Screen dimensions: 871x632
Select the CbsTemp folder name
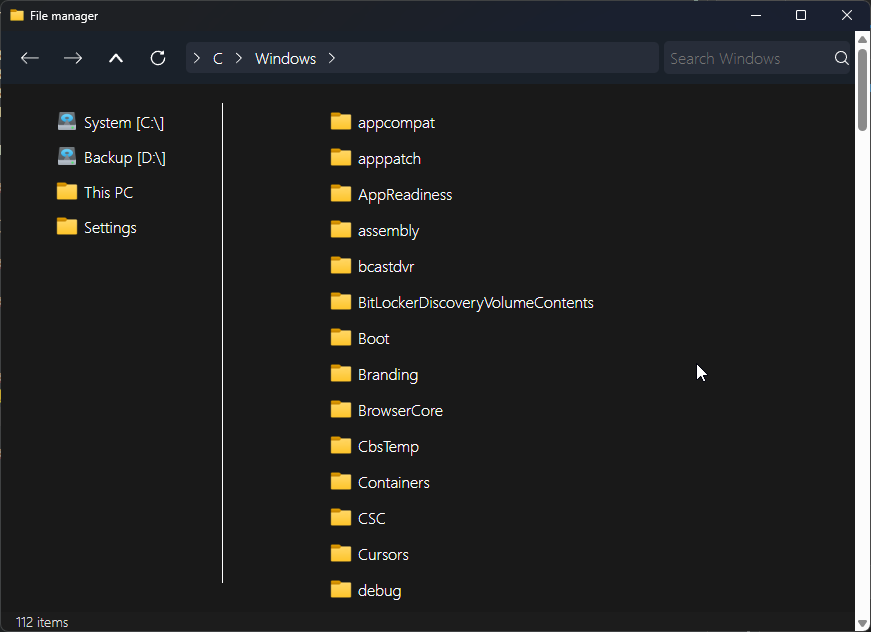click(388, 447)
